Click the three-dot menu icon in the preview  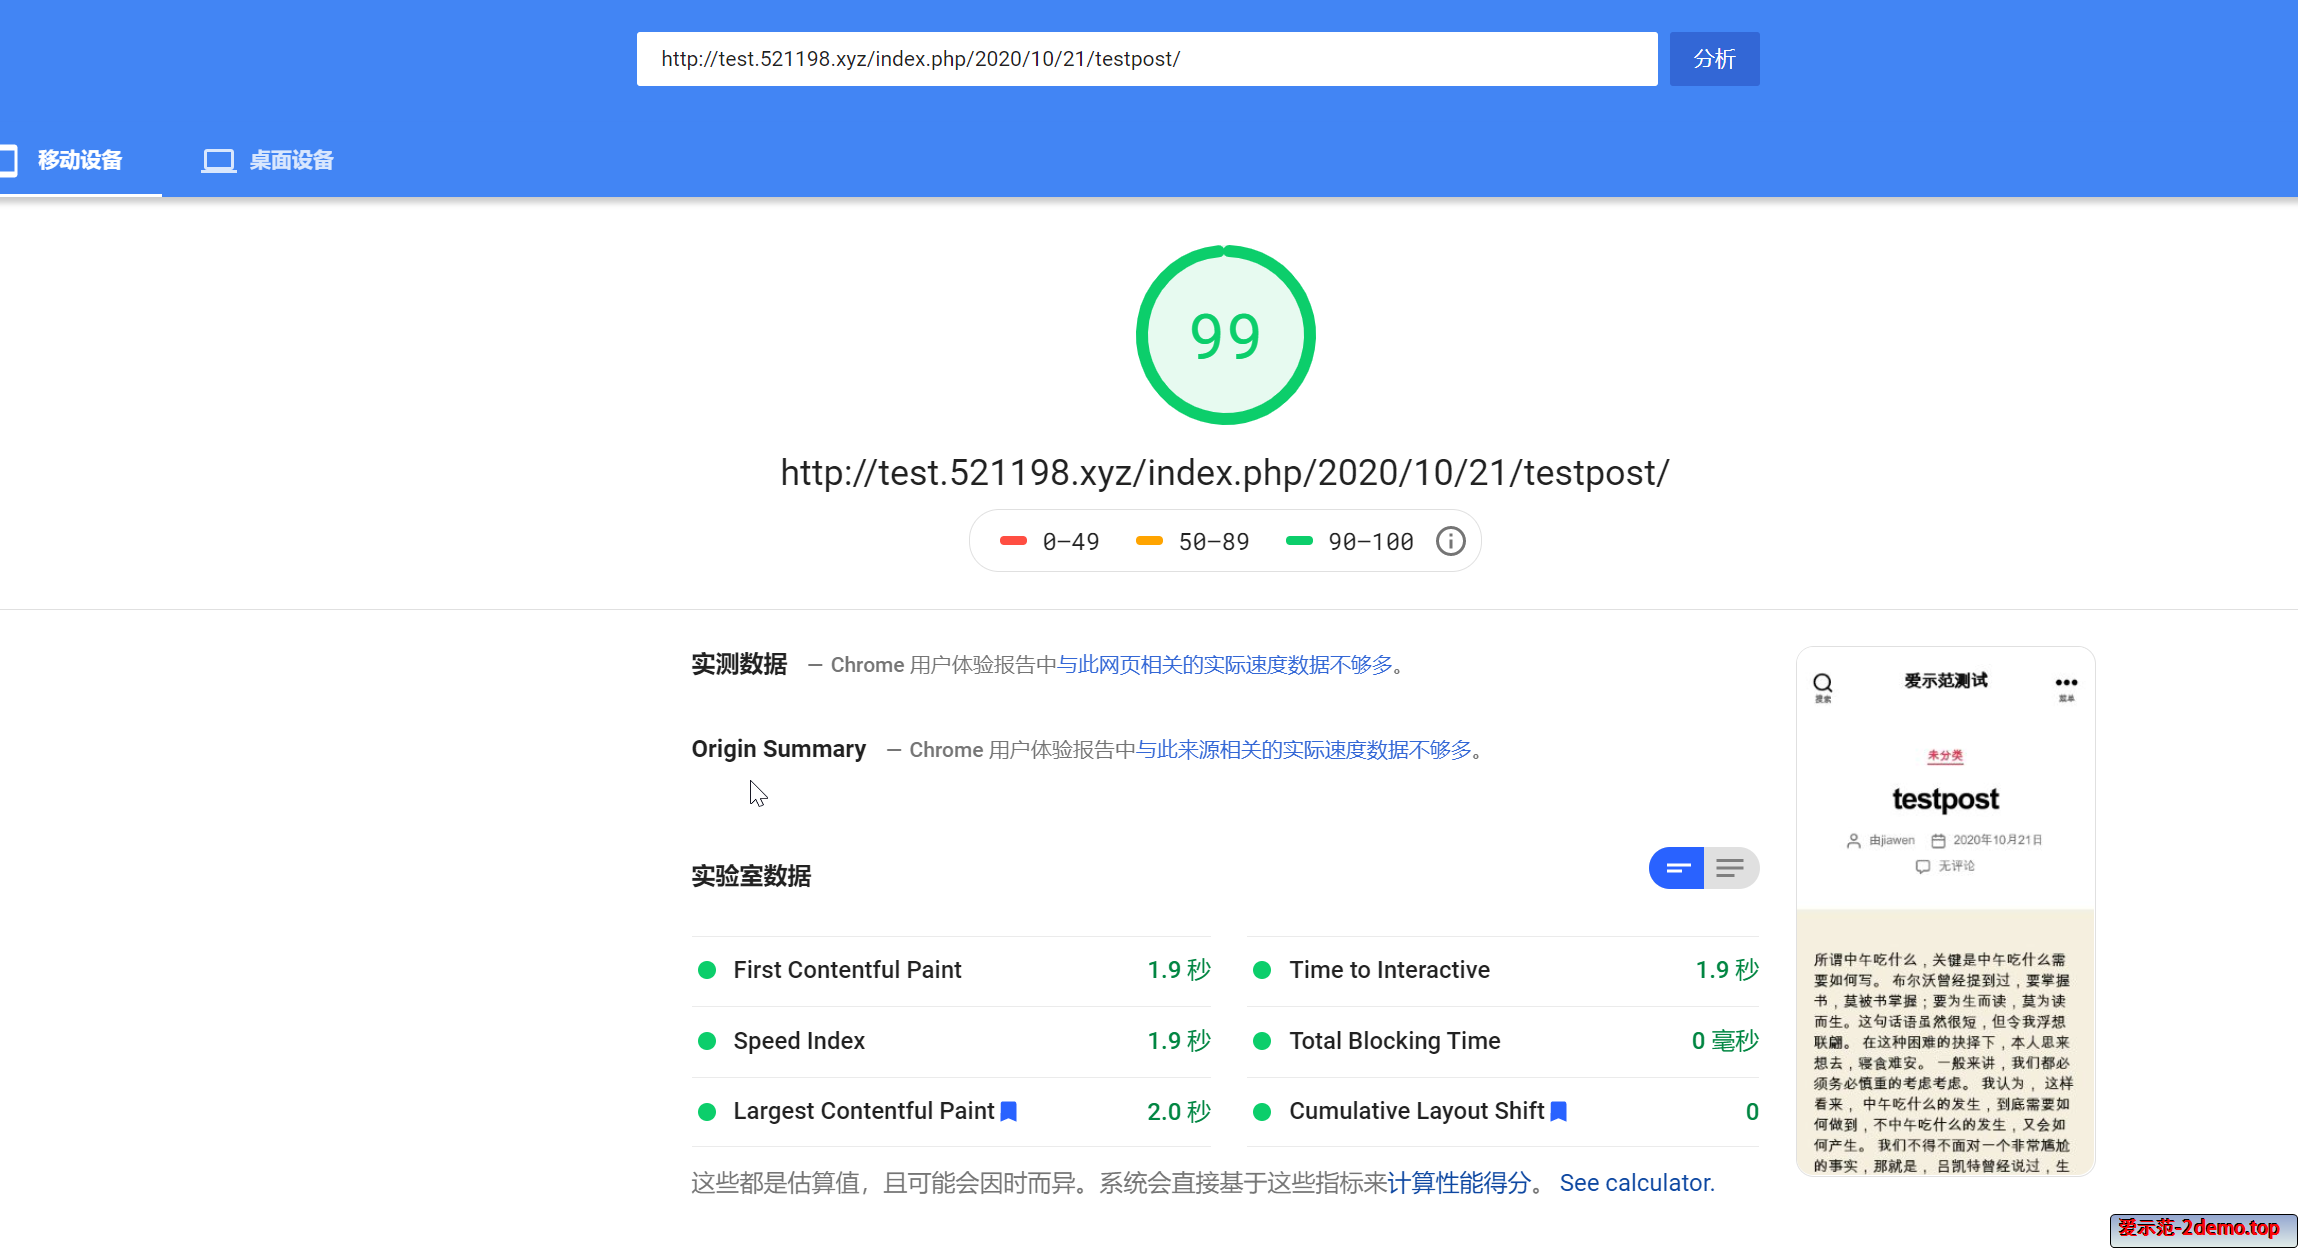(x=2066, y=683)
